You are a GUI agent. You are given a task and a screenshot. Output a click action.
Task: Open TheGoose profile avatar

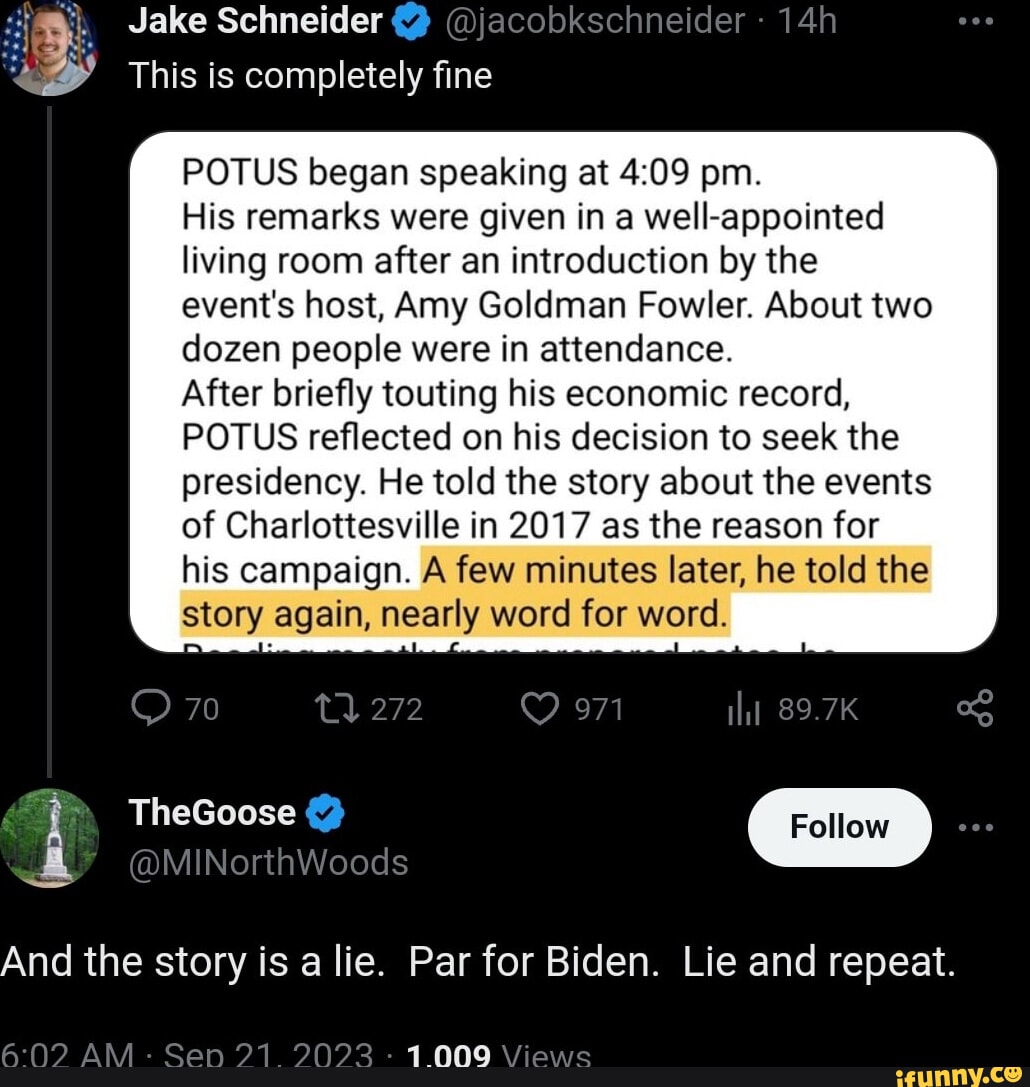pos(49,838)
